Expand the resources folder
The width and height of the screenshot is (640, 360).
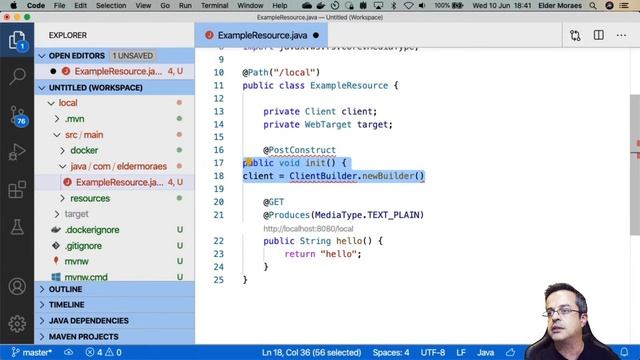coord(62,198)
